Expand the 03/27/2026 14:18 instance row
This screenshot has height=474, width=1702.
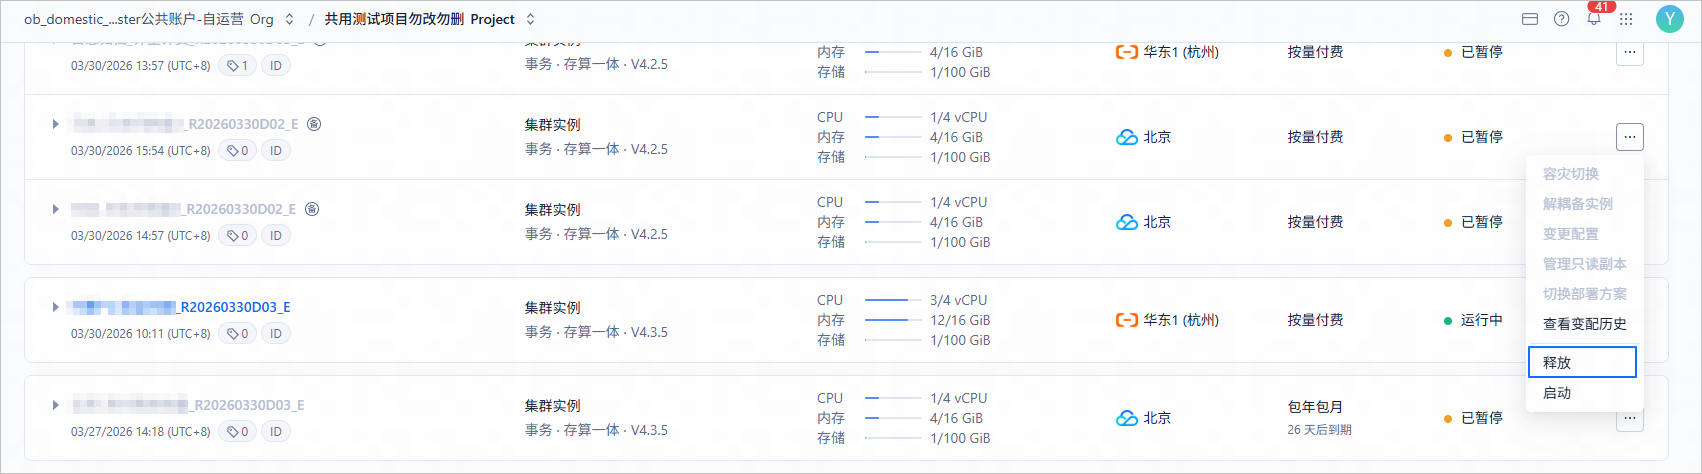point(55,405)
